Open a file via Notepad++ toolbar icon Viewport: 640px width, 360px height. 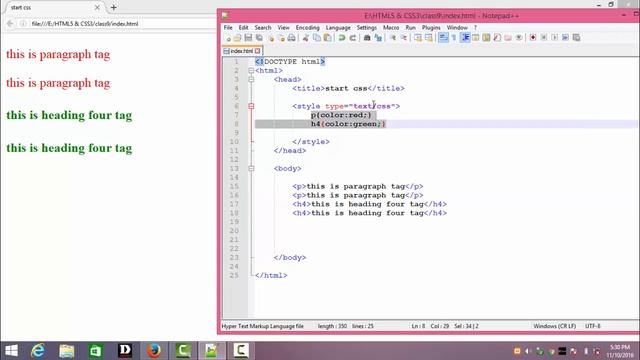[x=238, y=38]
